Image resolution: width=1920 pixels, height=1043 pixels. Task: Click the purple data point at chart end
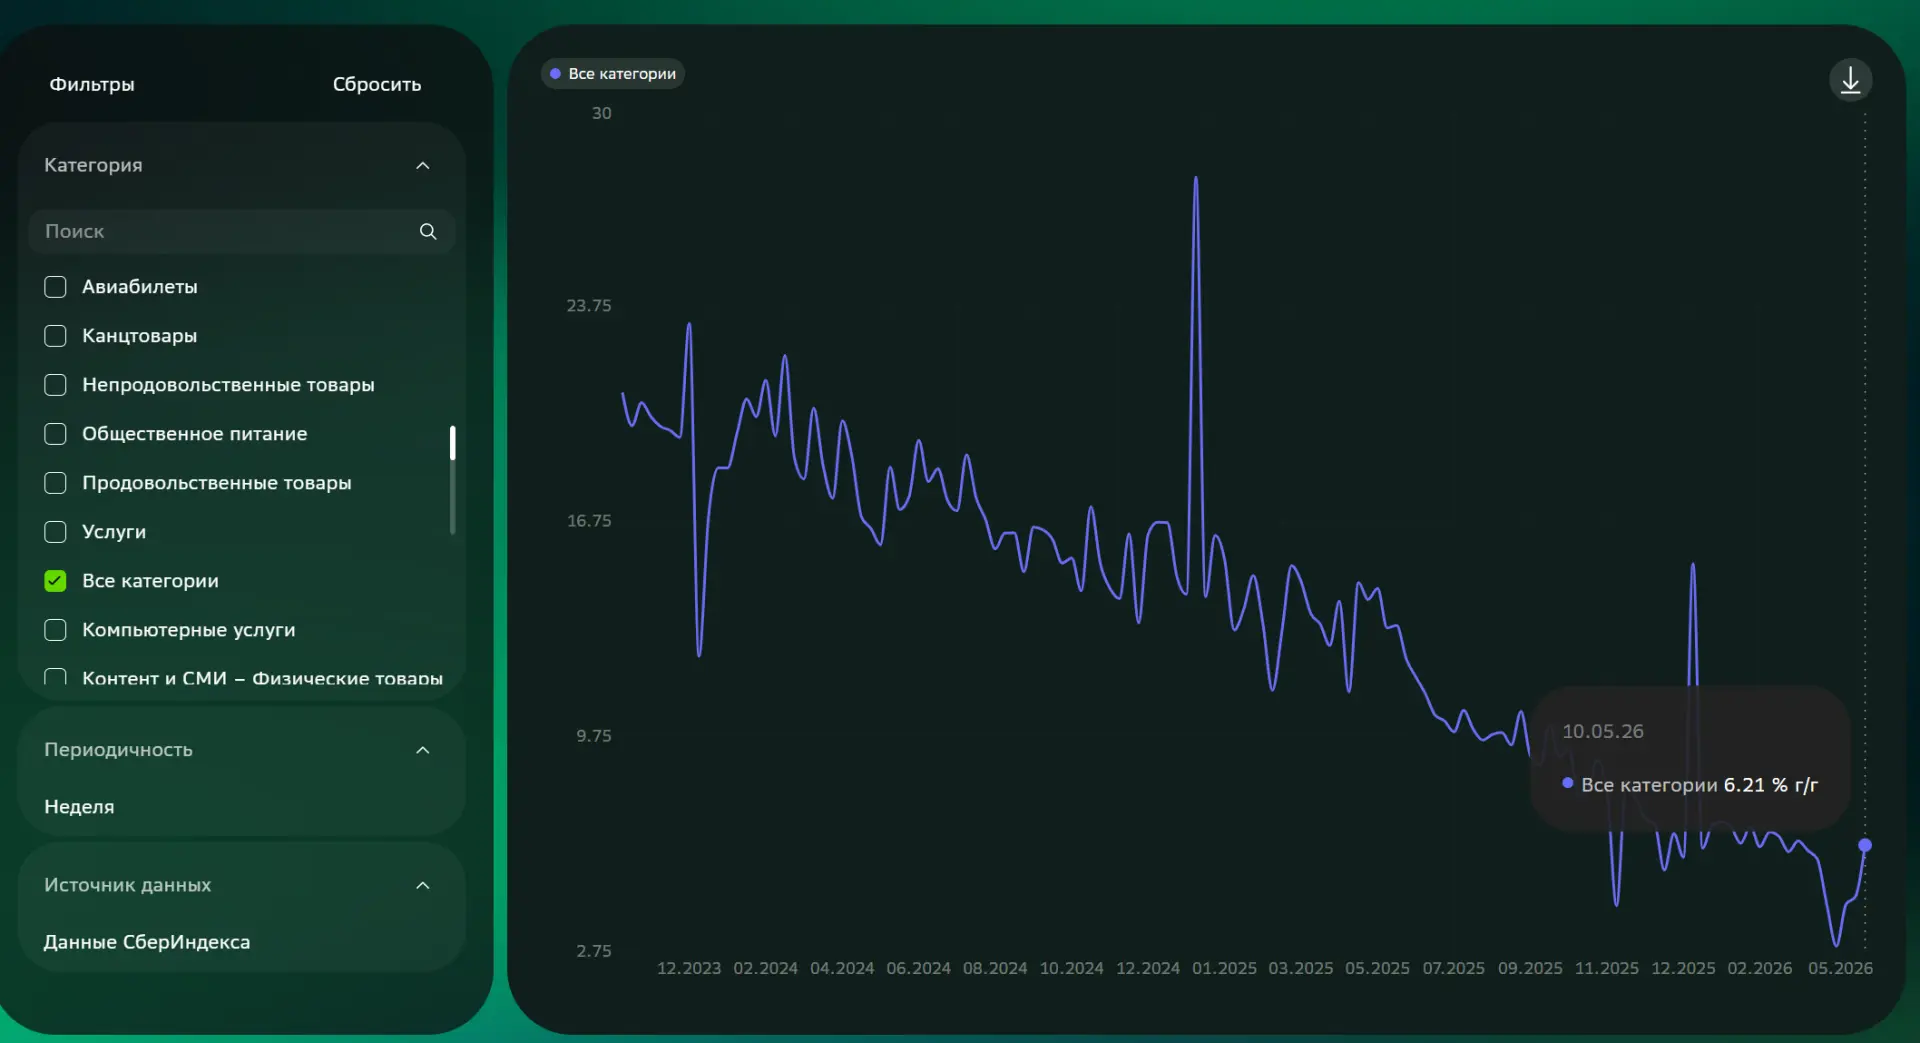[x=1865, y=845]
